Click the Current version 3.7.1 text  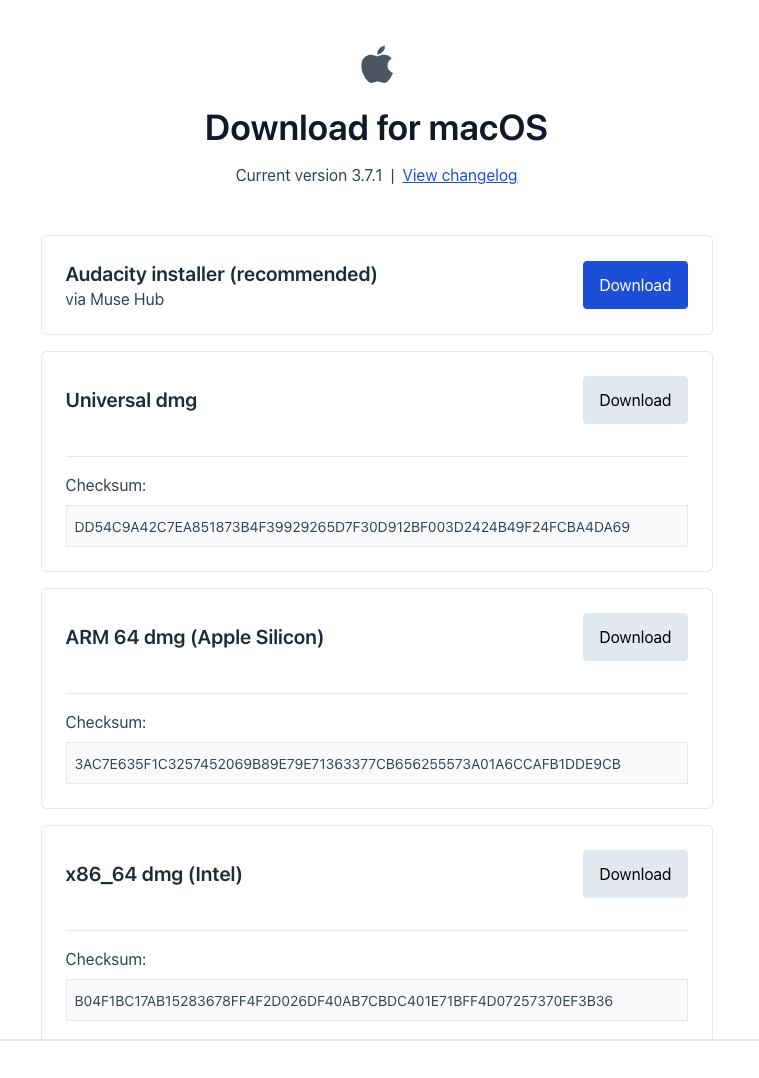308,175
